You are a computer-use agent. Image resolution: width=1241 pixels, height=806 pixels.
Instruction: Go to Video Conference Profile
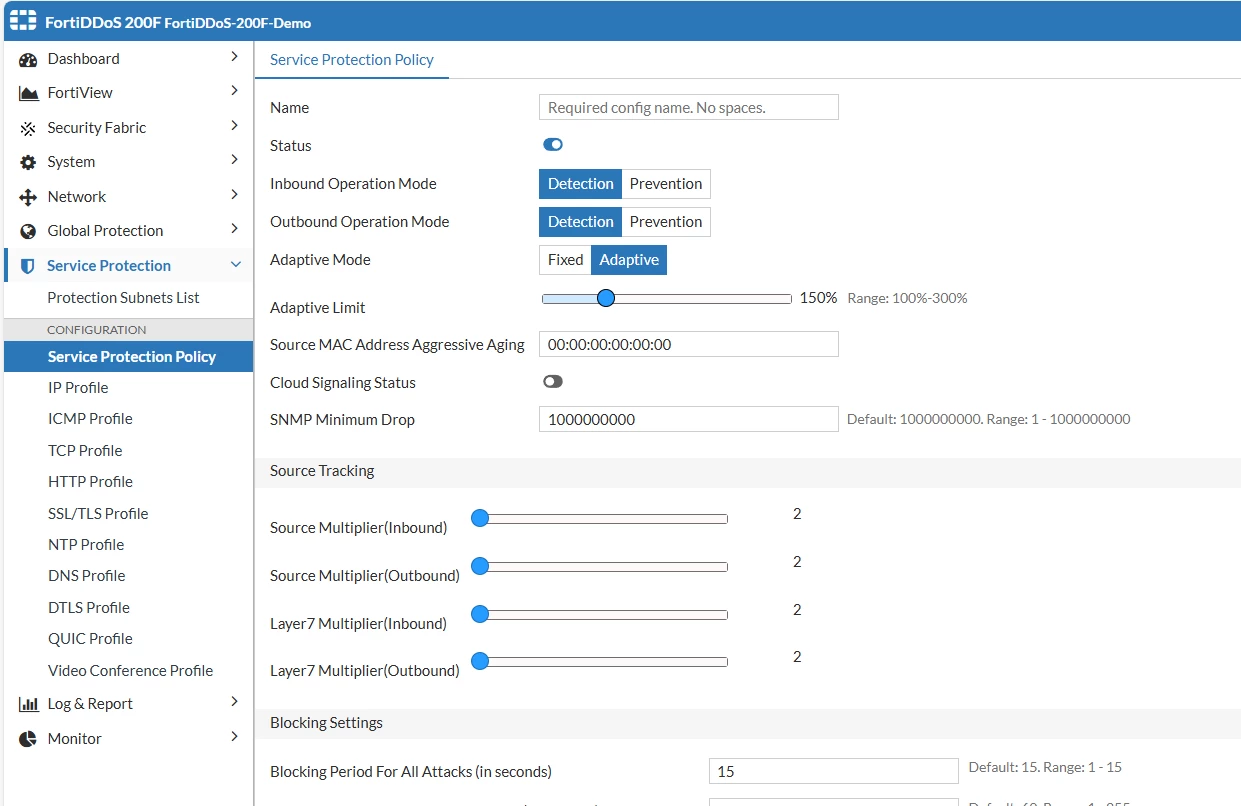130,671
